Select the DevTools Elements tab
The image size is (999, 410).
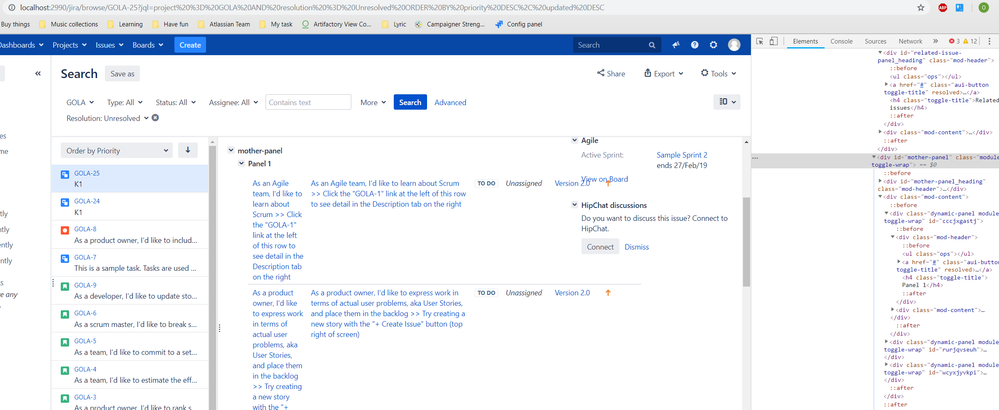(805, 41)
